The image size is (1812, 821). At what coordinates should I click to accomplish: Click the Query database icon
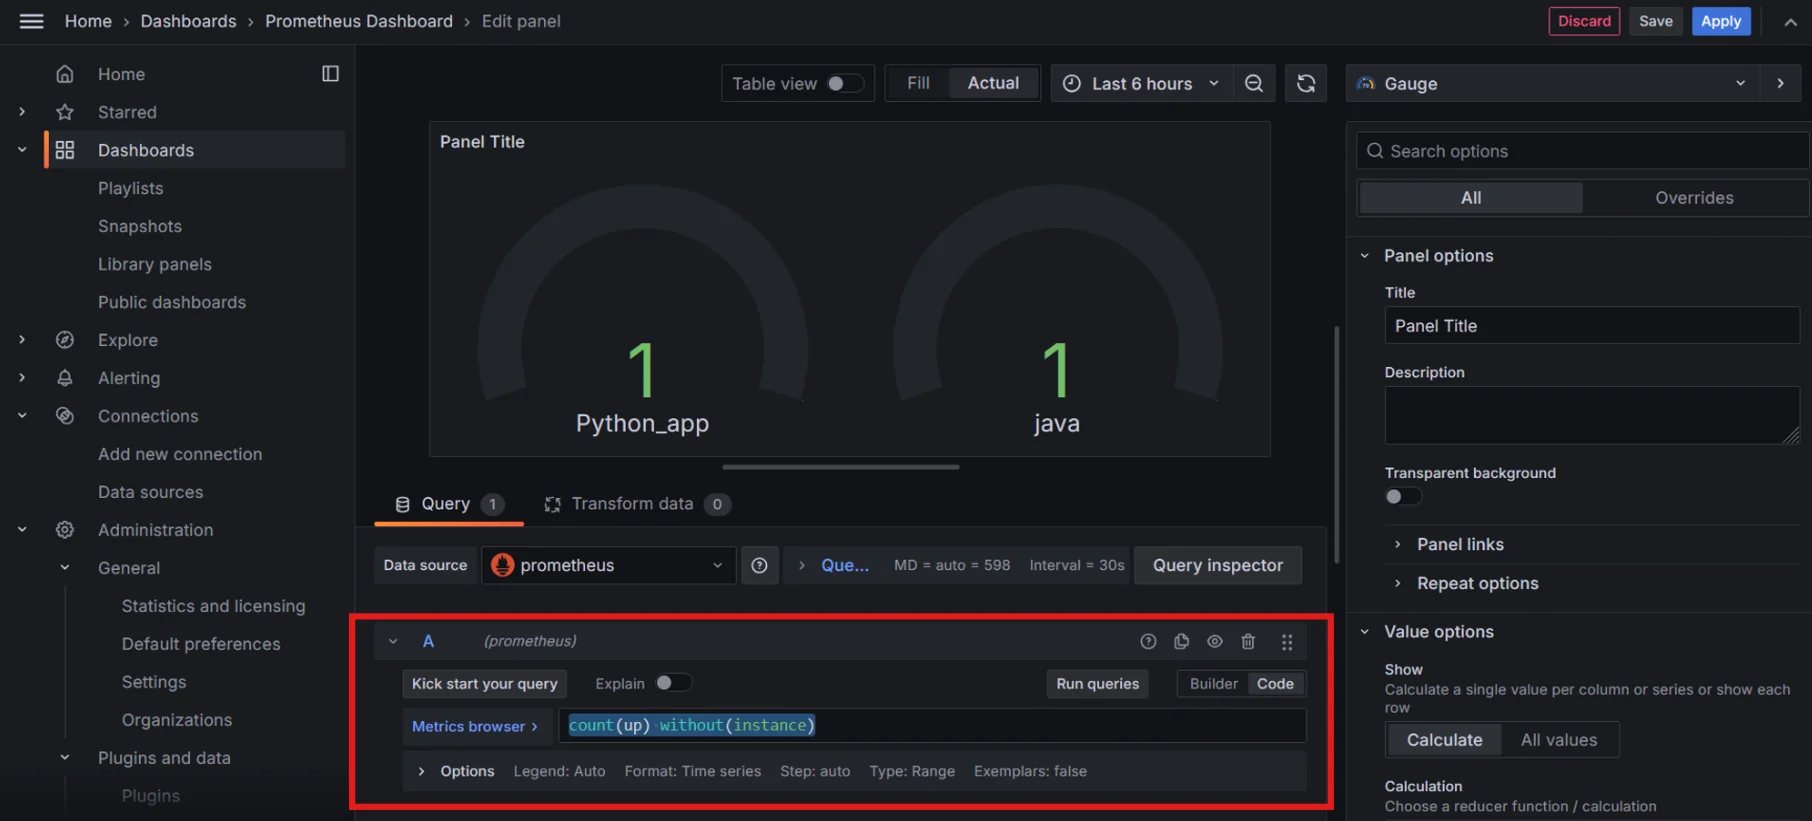(402, 505)
